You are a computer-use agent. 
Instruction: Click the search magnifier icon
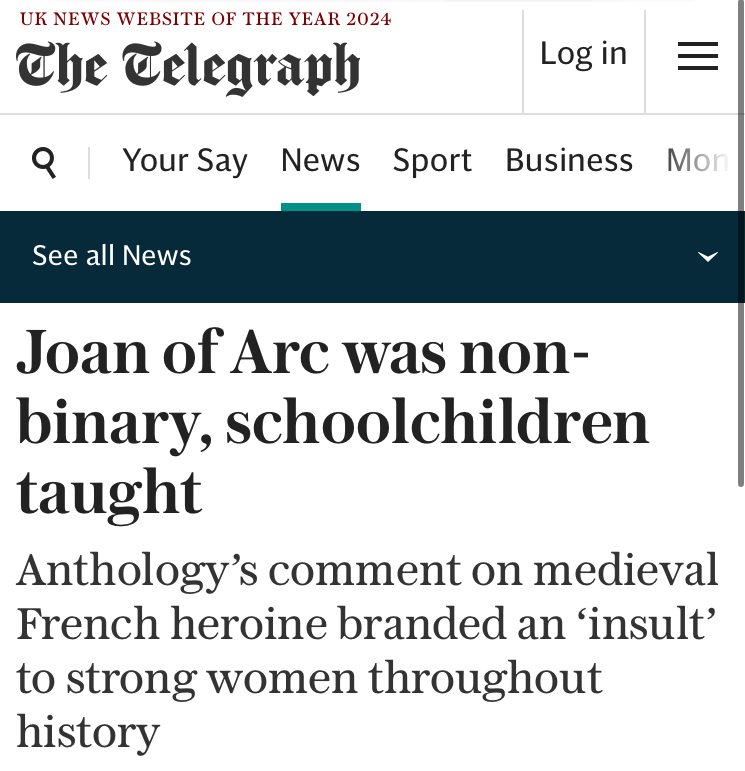pos(44,162)
